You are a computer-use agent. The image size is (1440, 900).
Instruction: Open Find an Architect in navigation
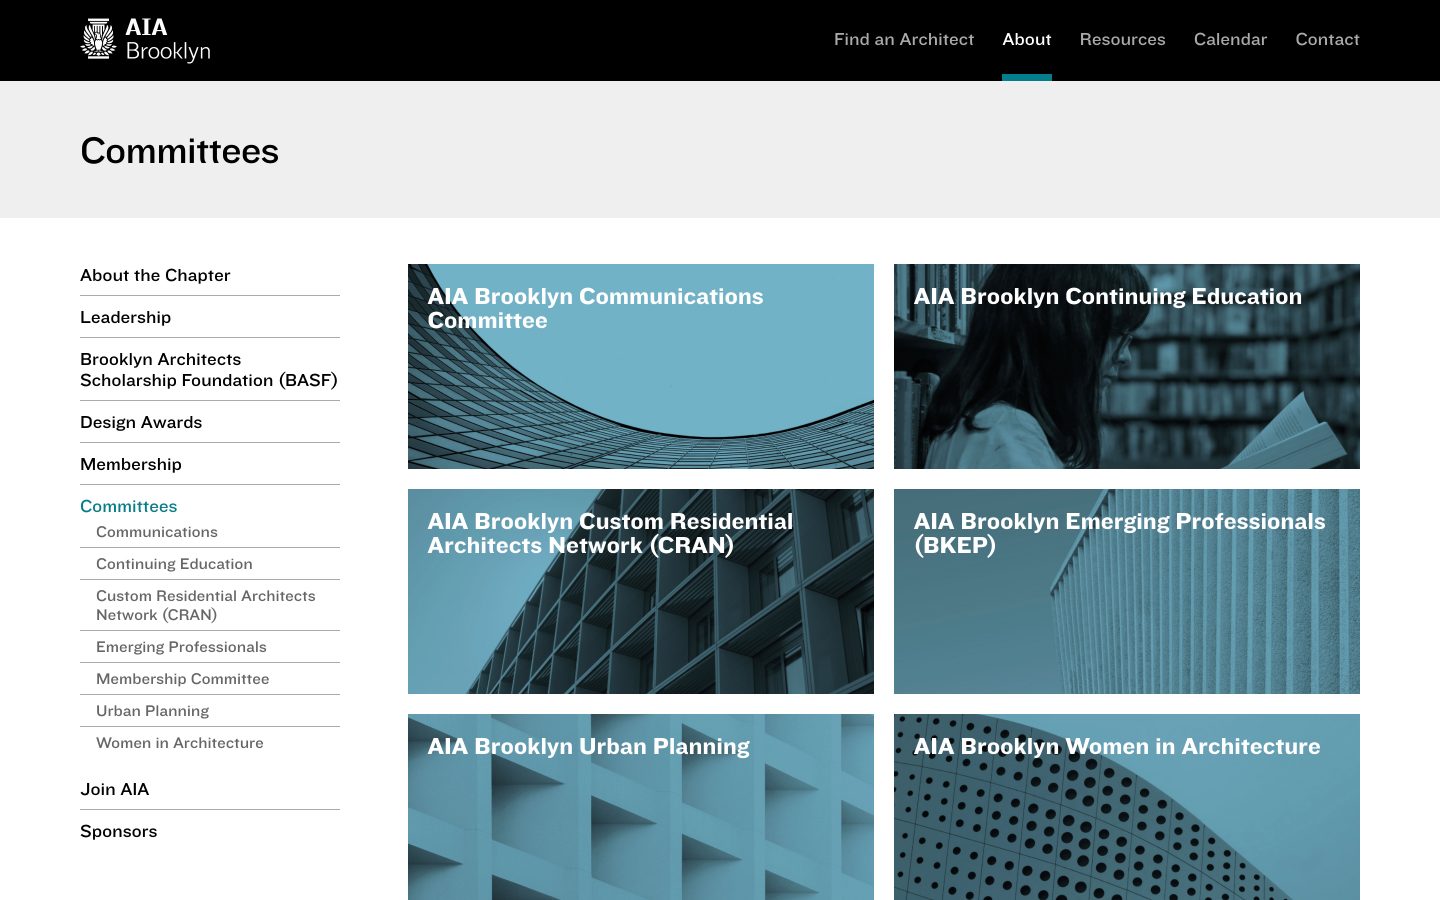904,39
